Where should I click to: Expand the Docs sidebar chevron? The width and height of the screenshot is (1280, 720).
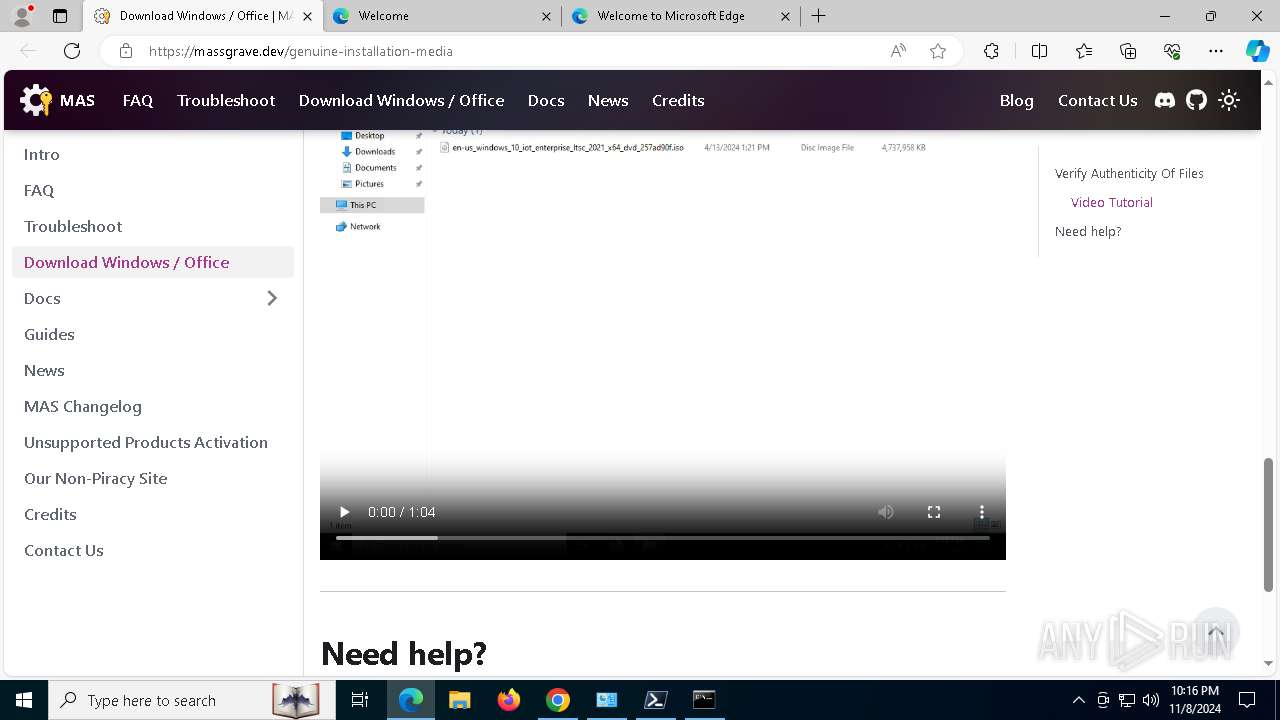point(272,298)
